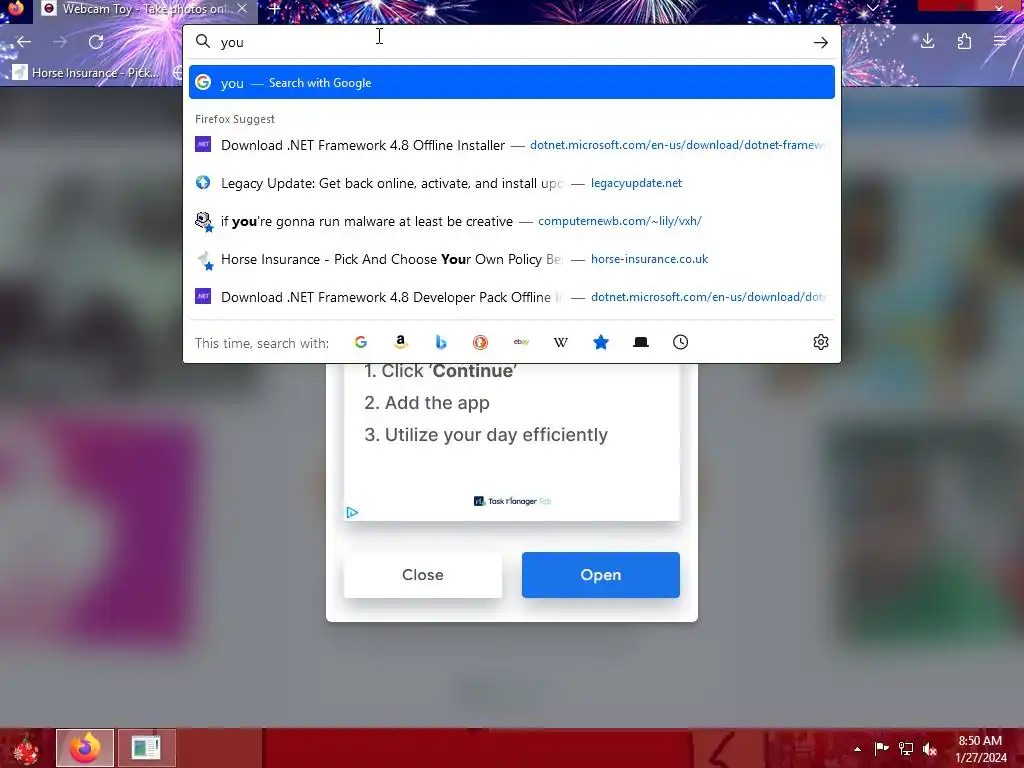
Task: Open .NET Framework 4.8 Developer Pack suggestion
Action: [x=512, y=296]
